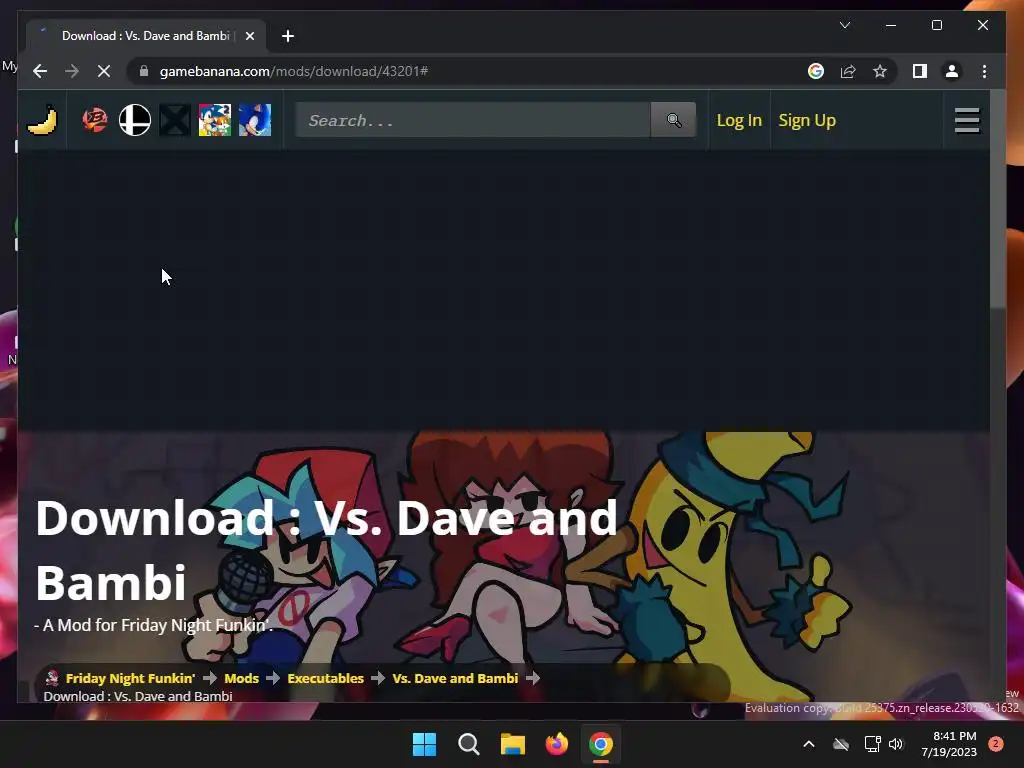Screen dimensions: 1024x768
Task: Open the Mods breadcrumb link
Action: pyautogui.click(x=242, y=678)
